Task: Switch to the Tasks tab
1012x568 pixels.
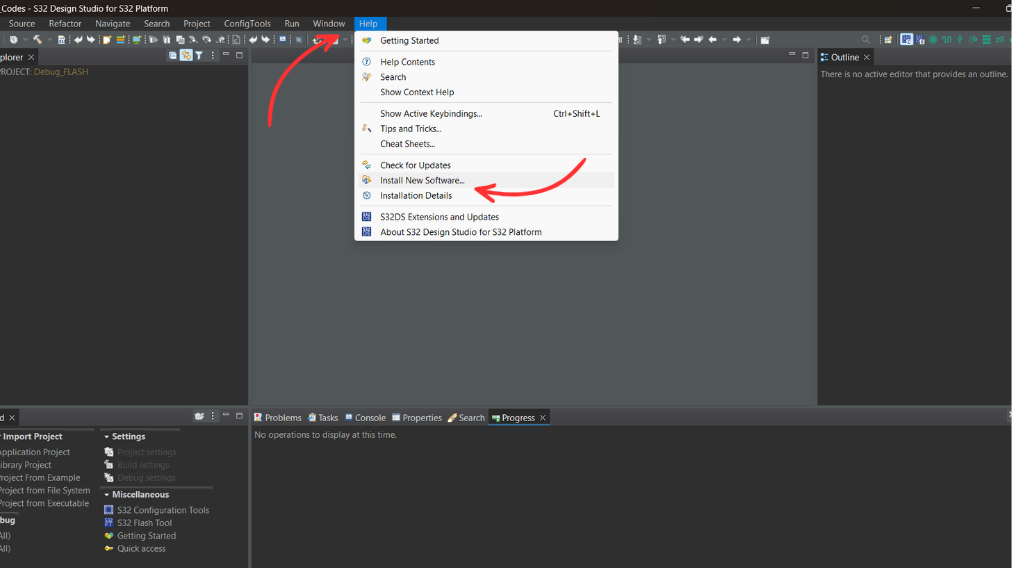Action: [323, 418]
